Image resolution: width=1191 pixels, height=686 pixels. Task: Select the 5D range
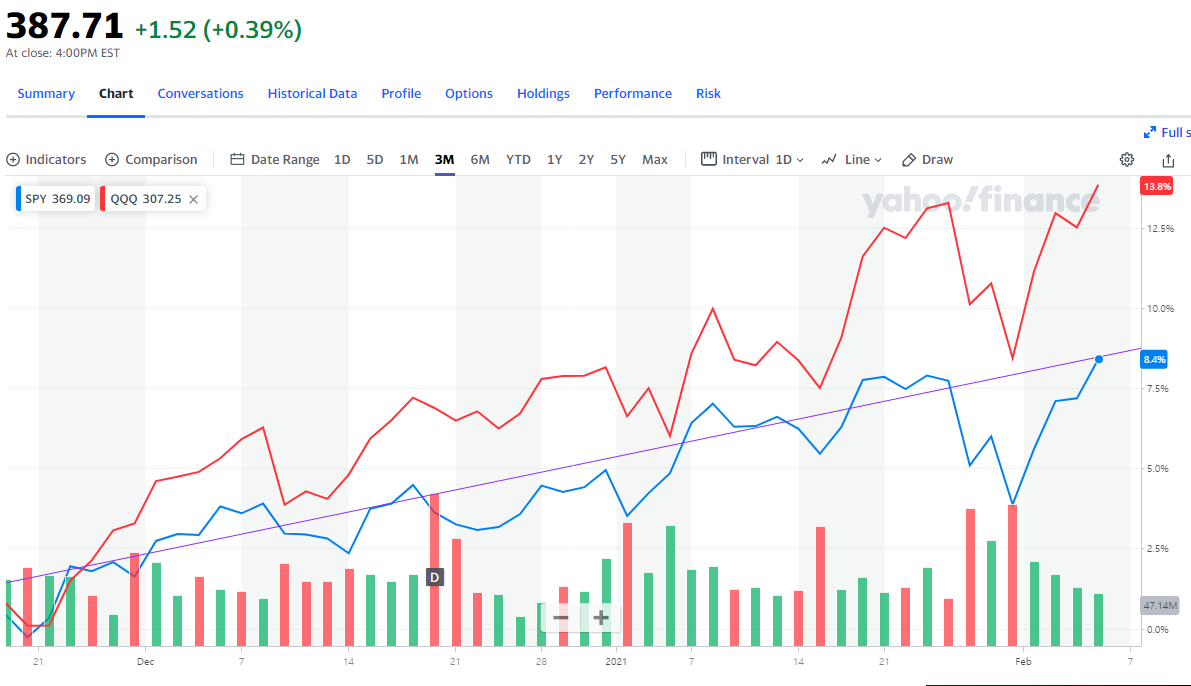pos(374,160)
